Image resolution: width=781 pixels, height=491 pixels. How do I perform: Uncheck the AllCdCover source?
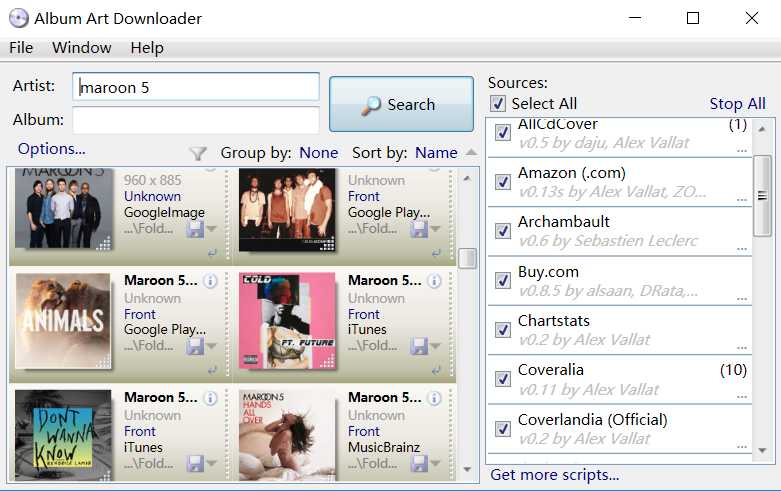[x=503, y=132]
